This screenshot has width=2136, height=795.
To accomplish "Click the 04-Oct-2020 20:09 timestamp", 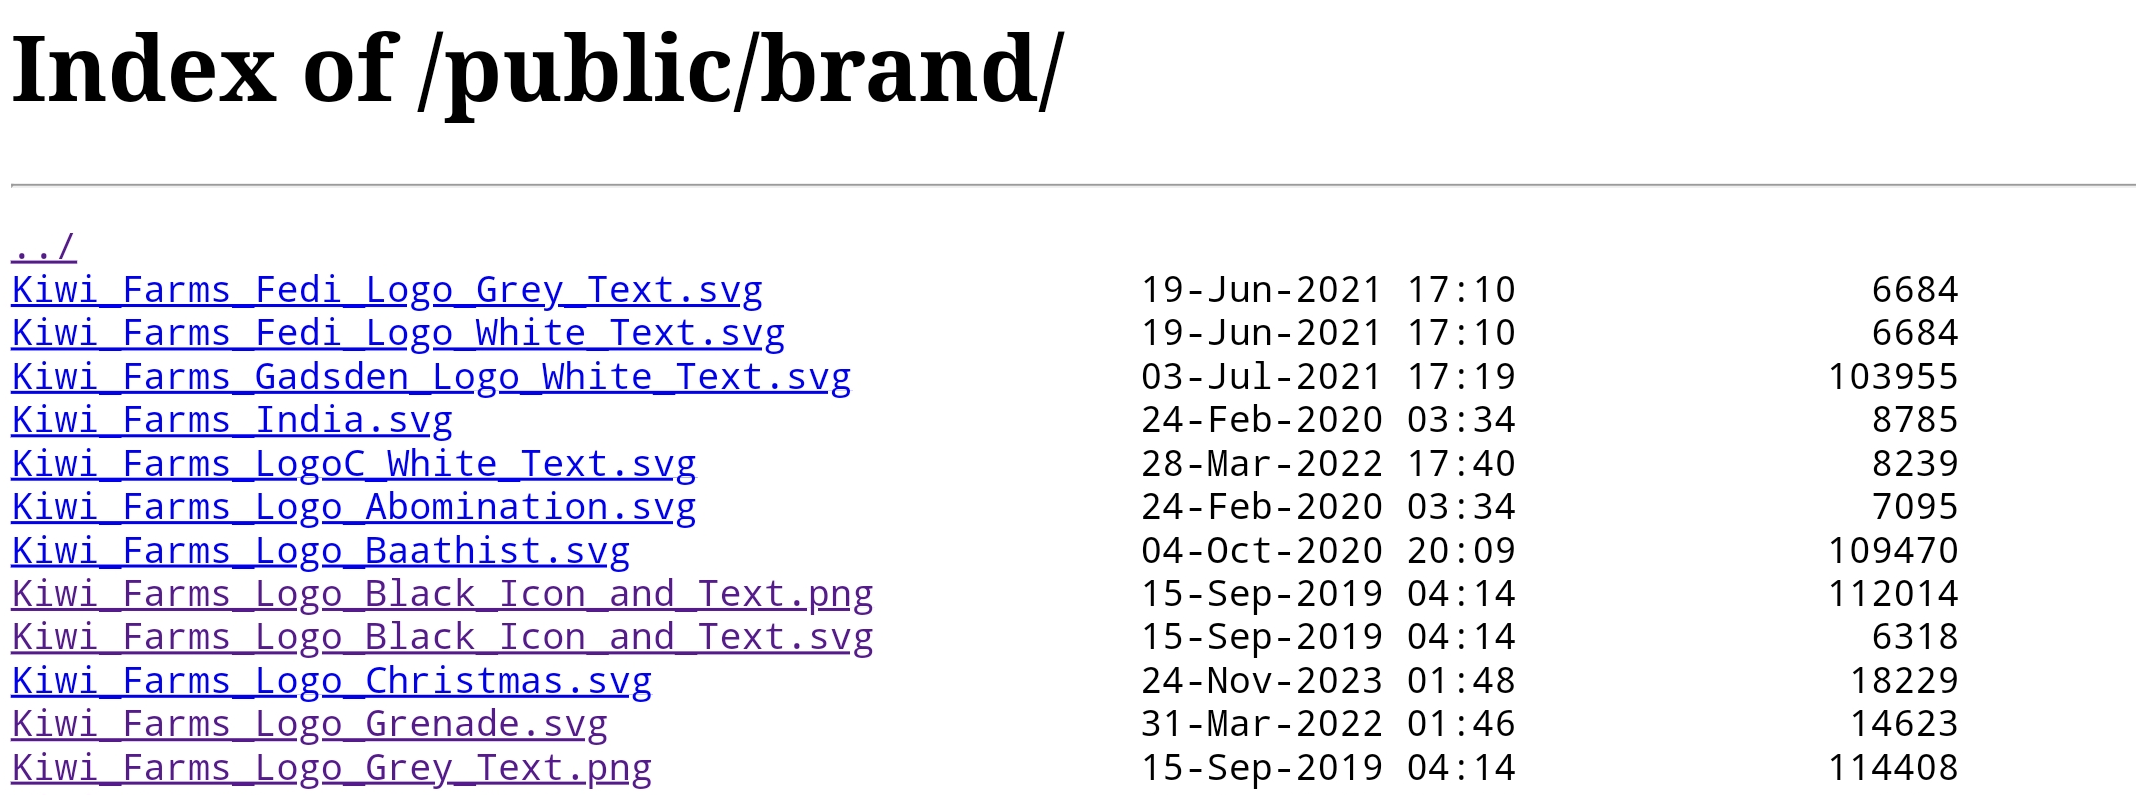I will click(1329, 551).
